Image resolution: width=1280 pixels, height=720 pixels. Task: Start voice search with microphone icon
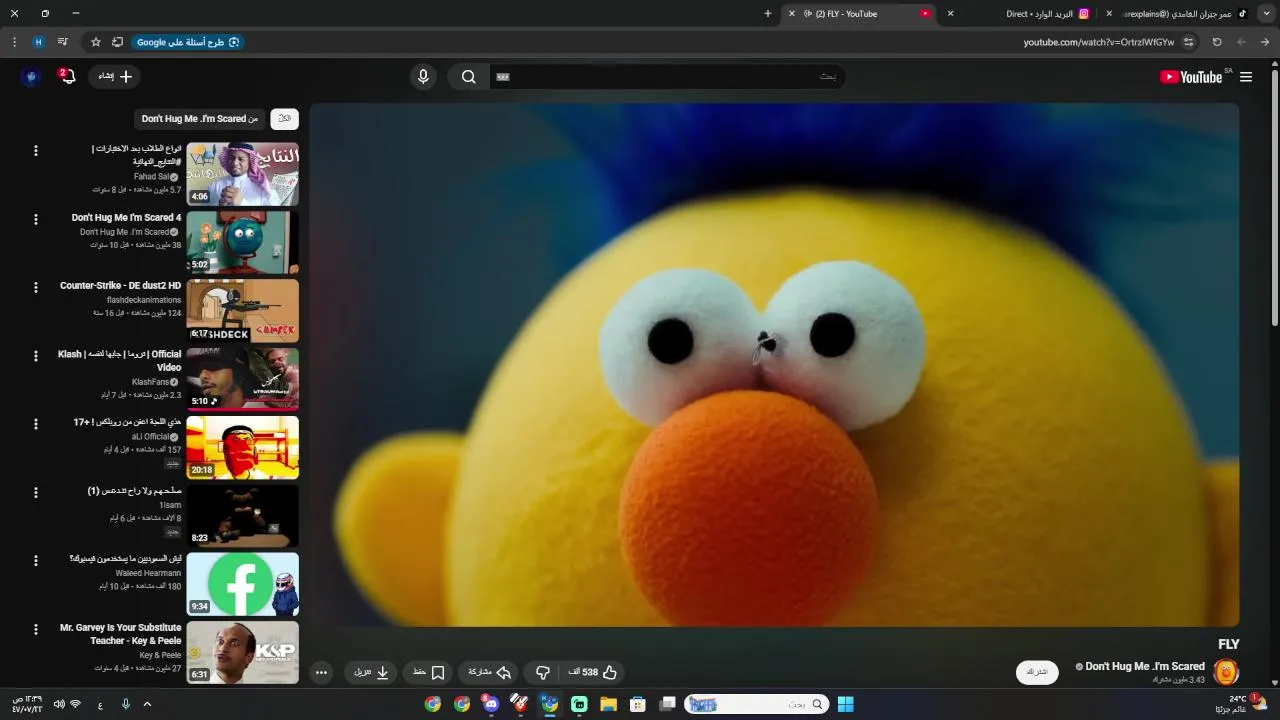423,77
